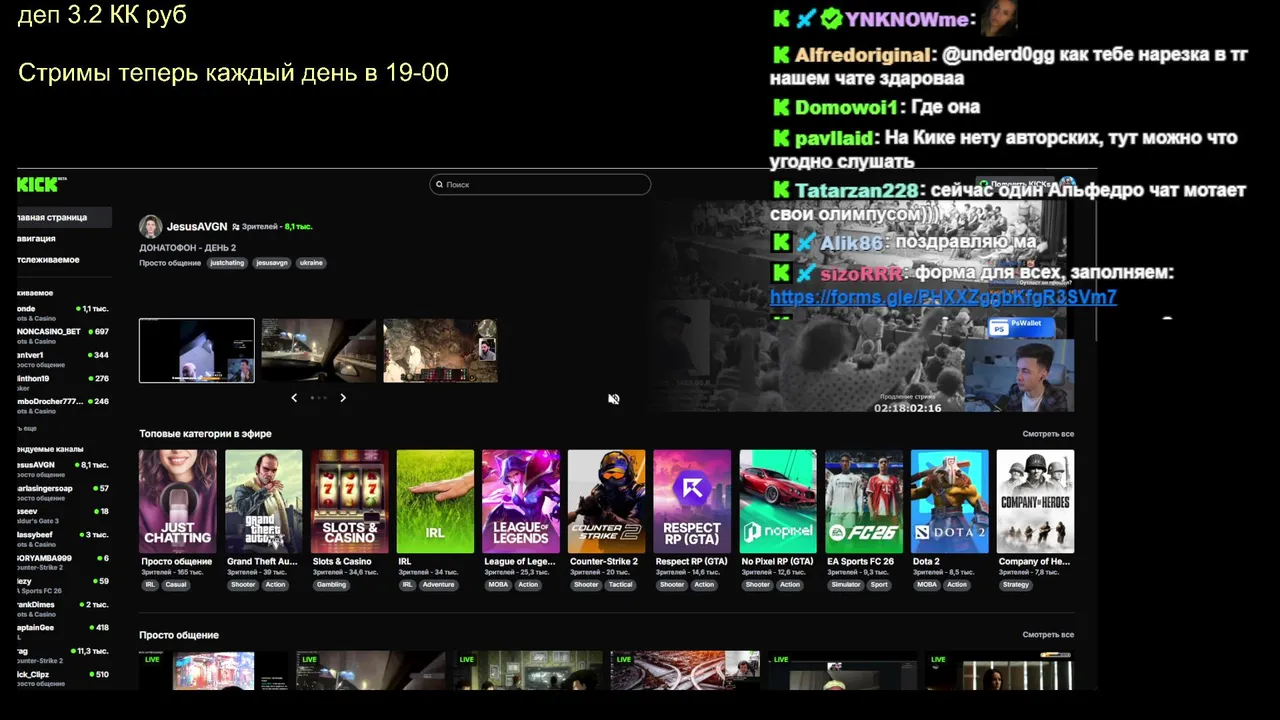Open the third carousel game thumbnail

[440, 351]
